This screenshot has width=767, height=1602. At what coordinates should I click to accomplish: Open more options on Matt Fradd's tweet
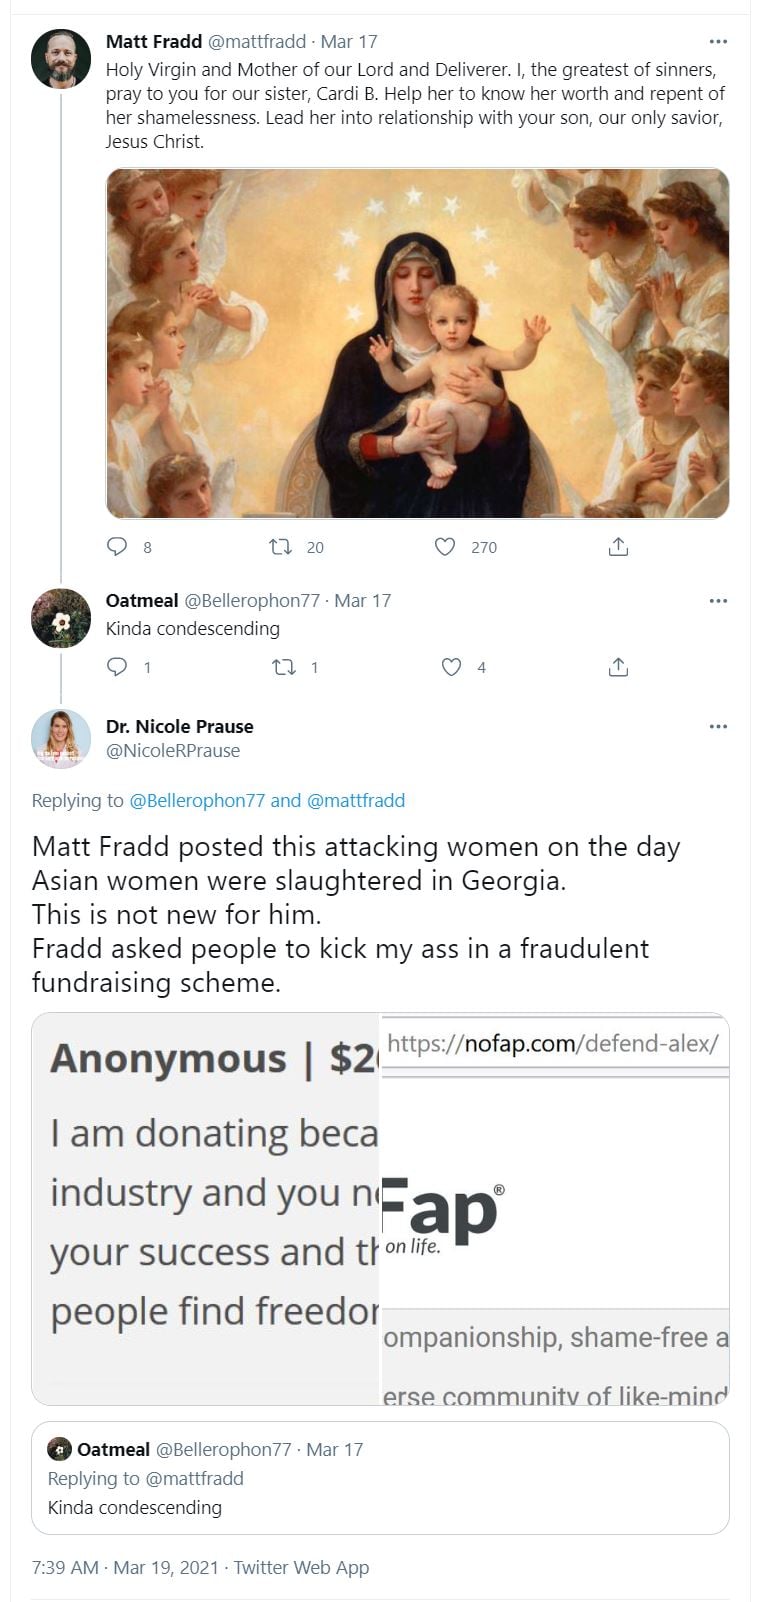click(x=718, y=42)
